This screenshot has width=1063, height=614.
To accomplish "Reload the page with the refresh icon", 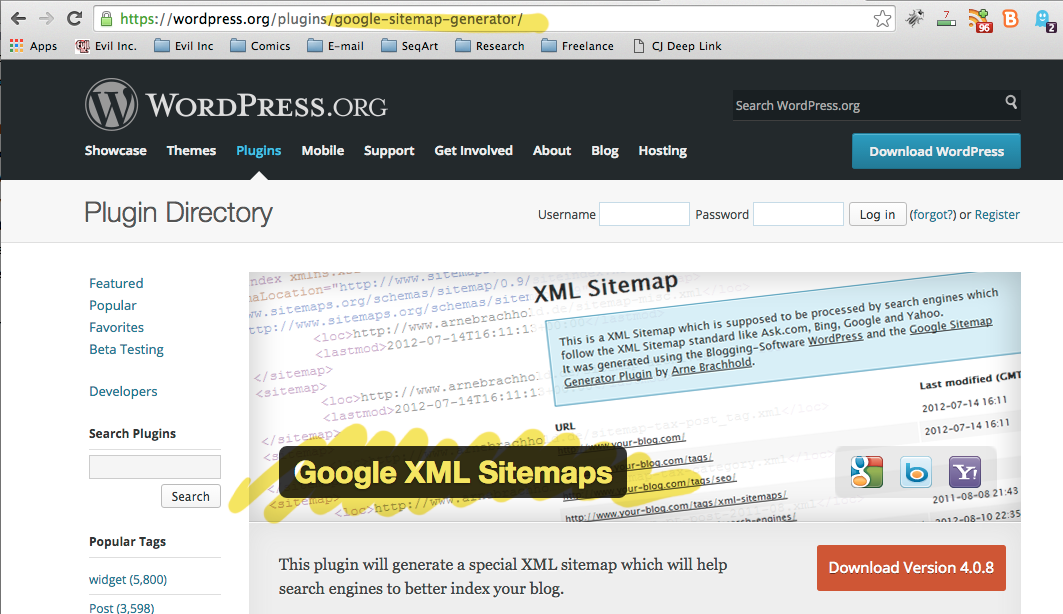I will [x=74, y=18].
